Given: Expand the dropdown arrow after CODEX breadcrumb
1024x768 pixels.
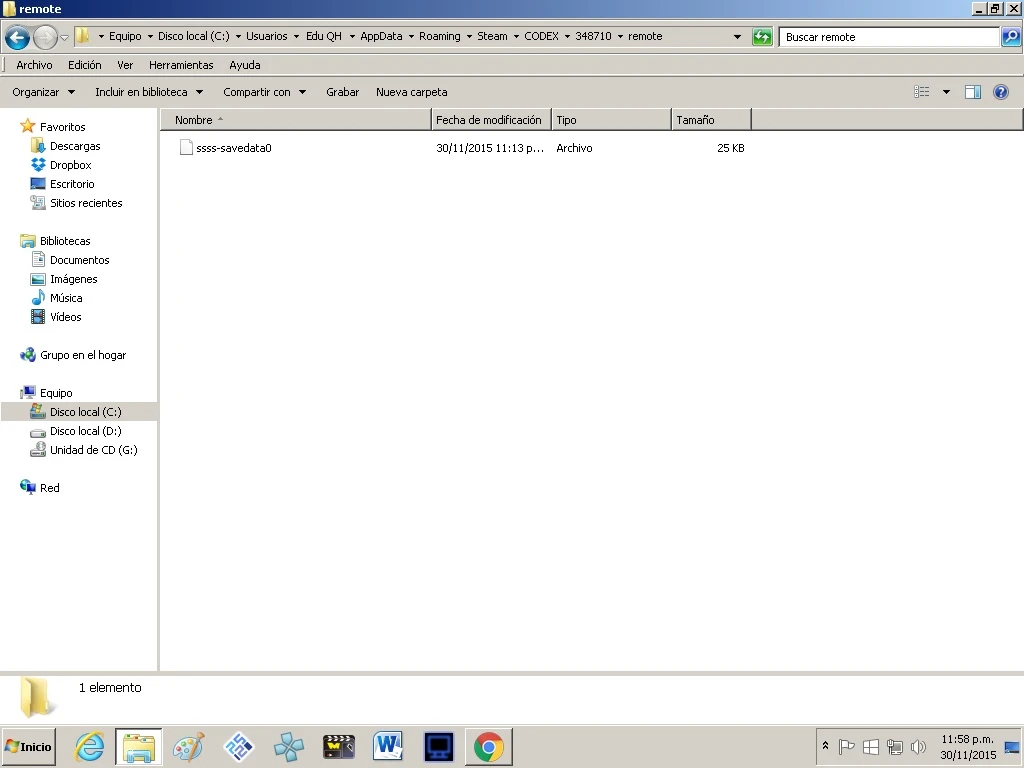Looking at the screenshot, I should tap(567, 37).
